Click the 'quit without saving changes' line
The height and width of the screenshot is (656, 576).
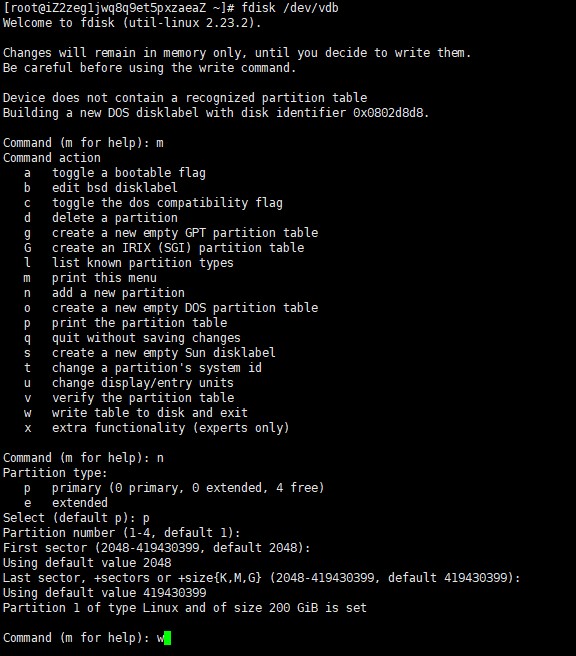[x=132, y=338]
